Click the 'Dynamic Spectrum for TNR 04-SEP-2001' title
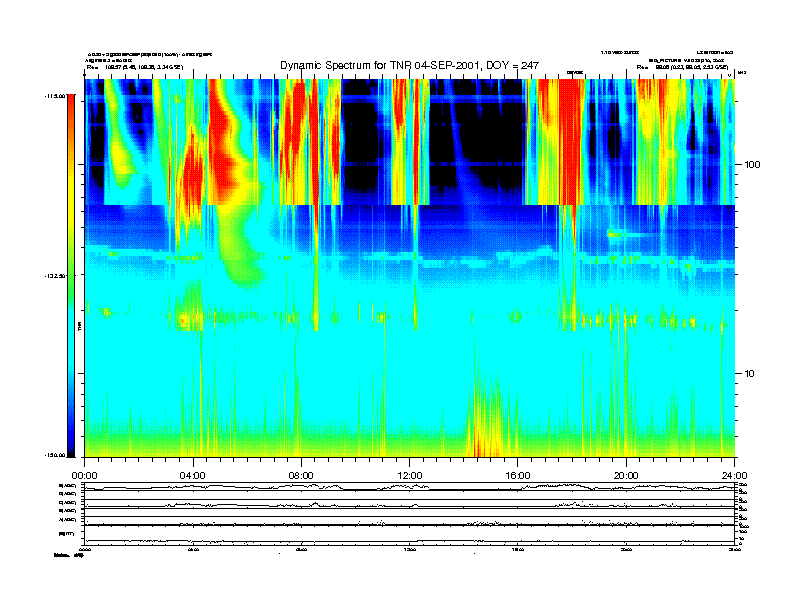The width and height of the screenshot is (792, 612). point(409,65)
